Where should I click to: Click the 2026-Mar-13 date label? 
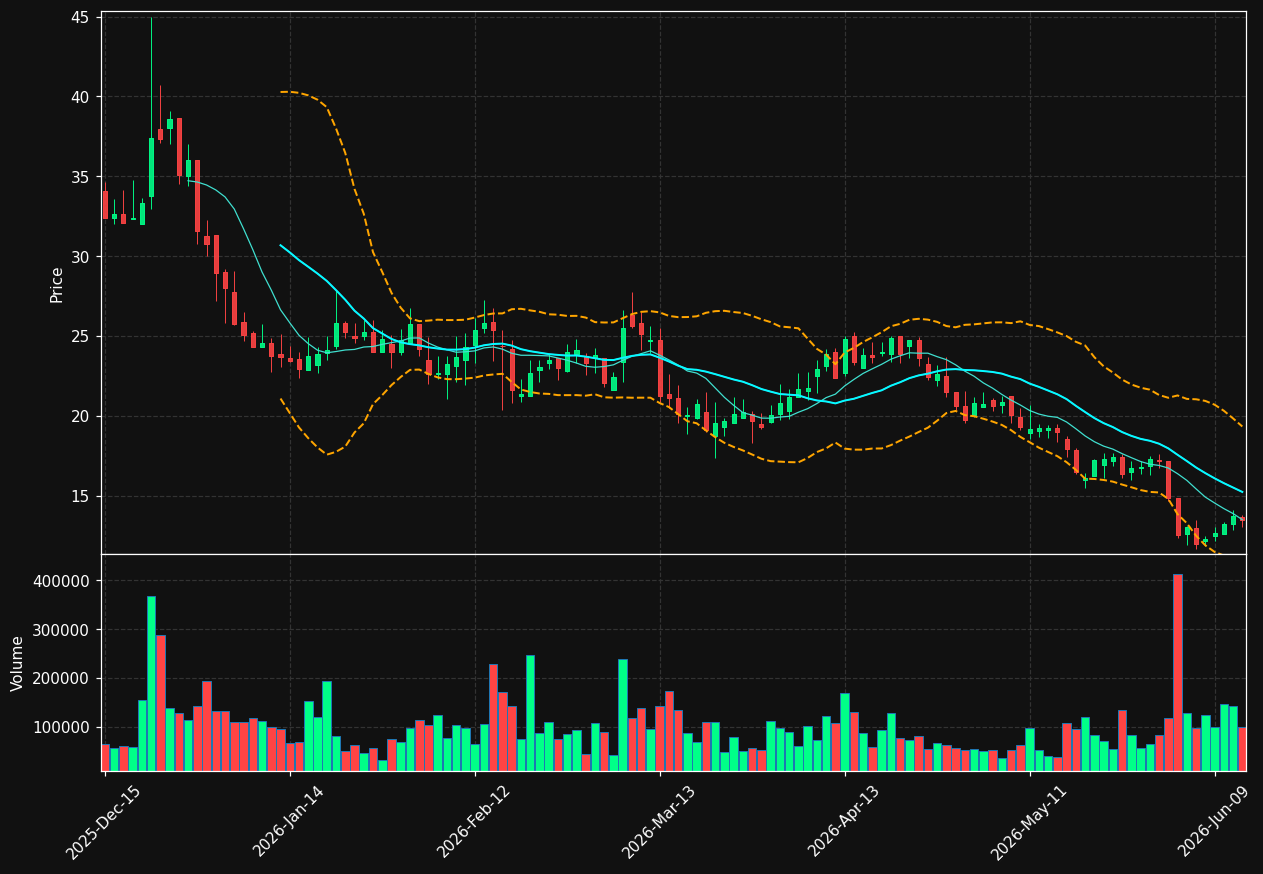[x=659, y=822]
